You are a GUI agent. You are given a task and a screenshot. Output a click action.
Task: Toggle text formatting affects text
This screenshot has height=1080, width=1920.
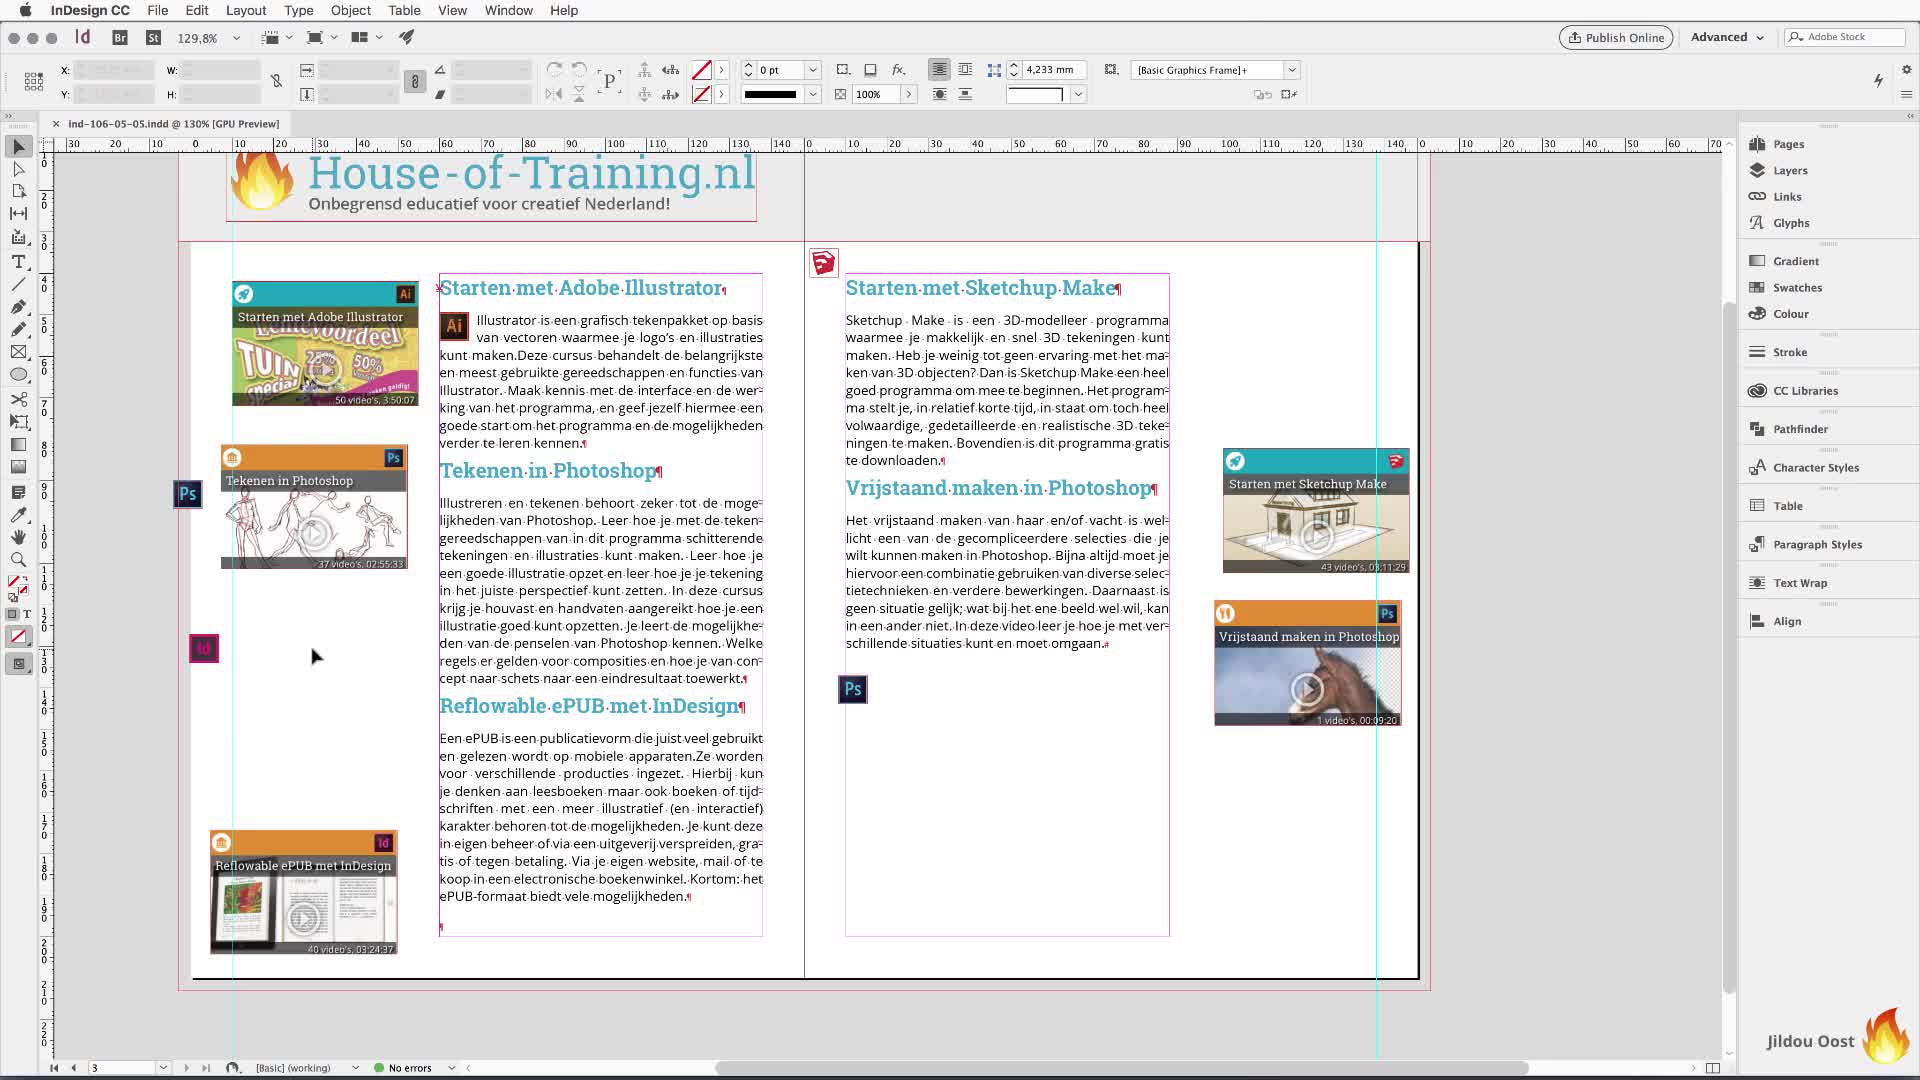[27, 614]
